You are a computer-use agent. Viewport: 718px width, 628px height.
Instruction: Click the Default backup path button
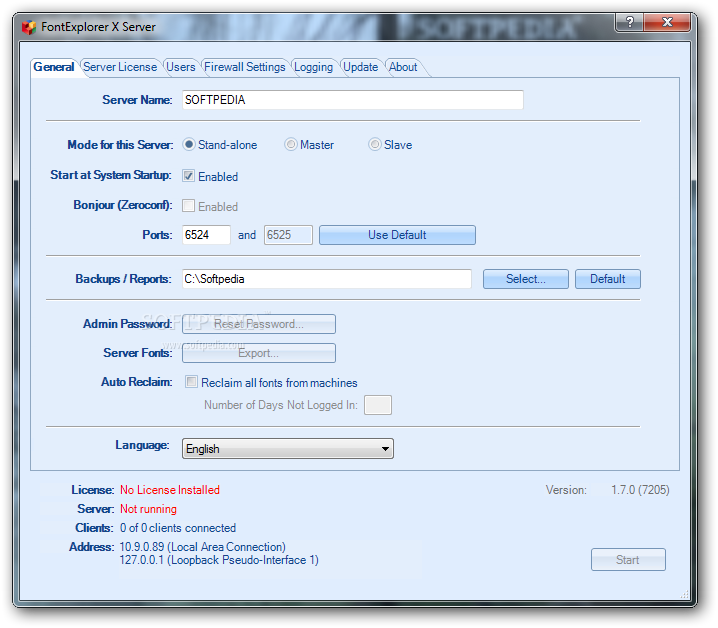pos(608,279)
